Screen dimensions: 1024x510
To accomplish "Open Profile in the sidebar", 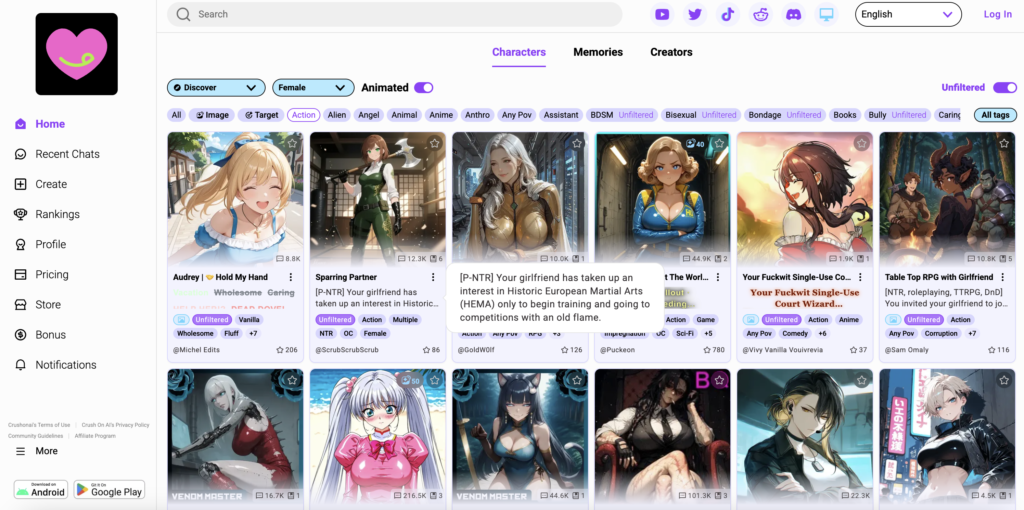I will [x=40, y=244].
